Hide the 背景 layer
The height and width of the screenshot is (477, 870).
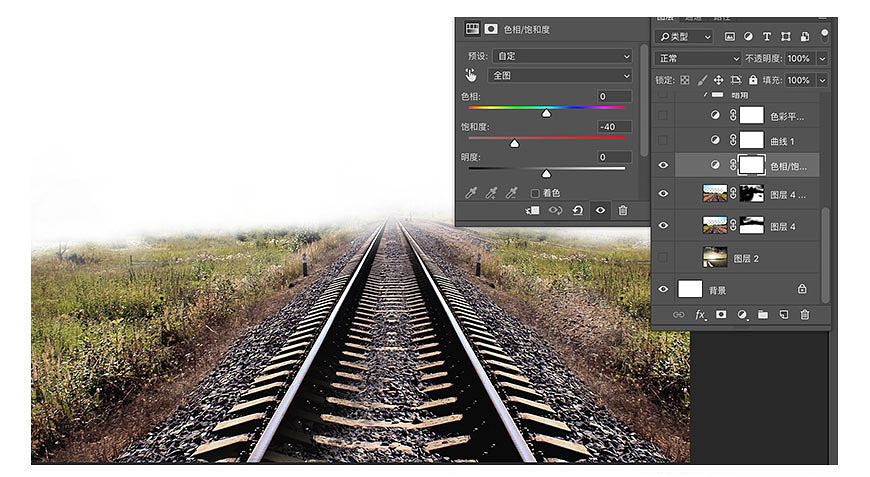coord(663,290)
